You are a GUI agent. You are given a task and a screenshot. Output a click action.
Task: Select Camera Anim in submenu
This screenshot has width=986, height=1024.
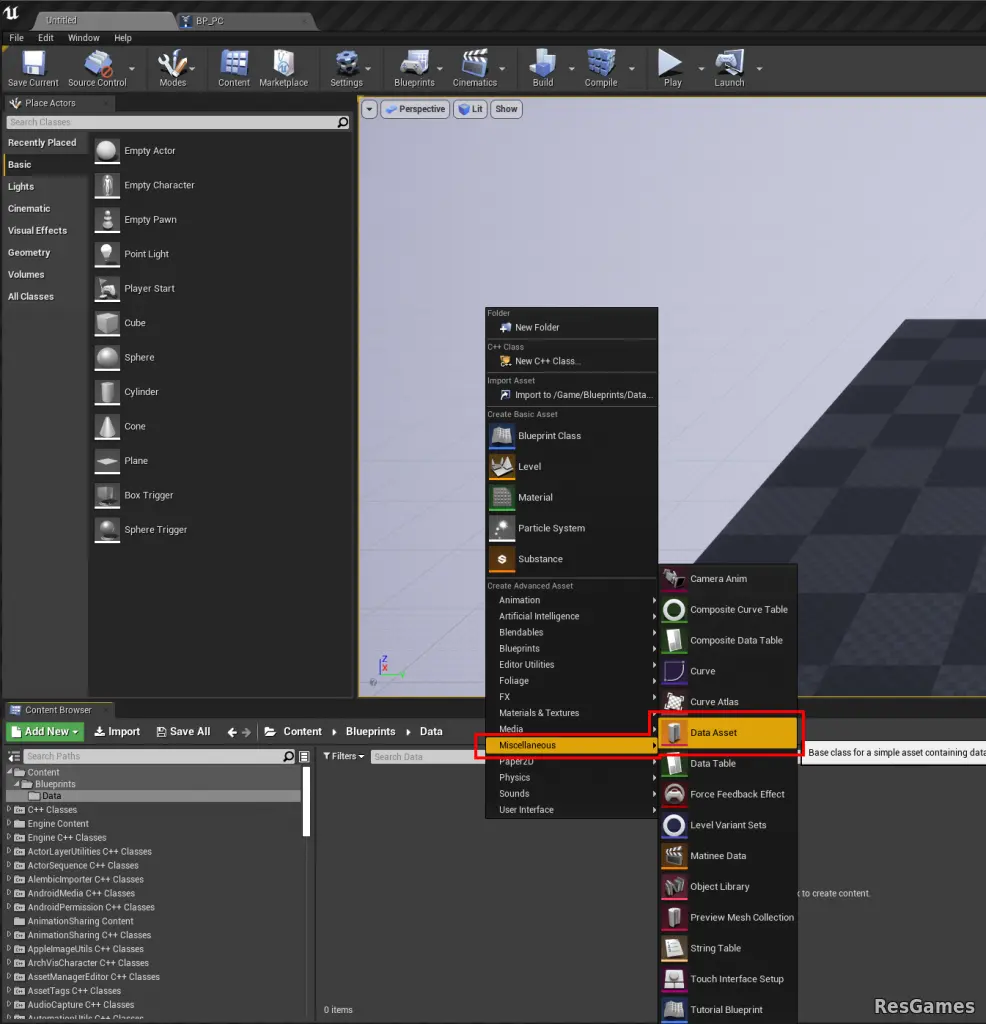coord(728,579)
